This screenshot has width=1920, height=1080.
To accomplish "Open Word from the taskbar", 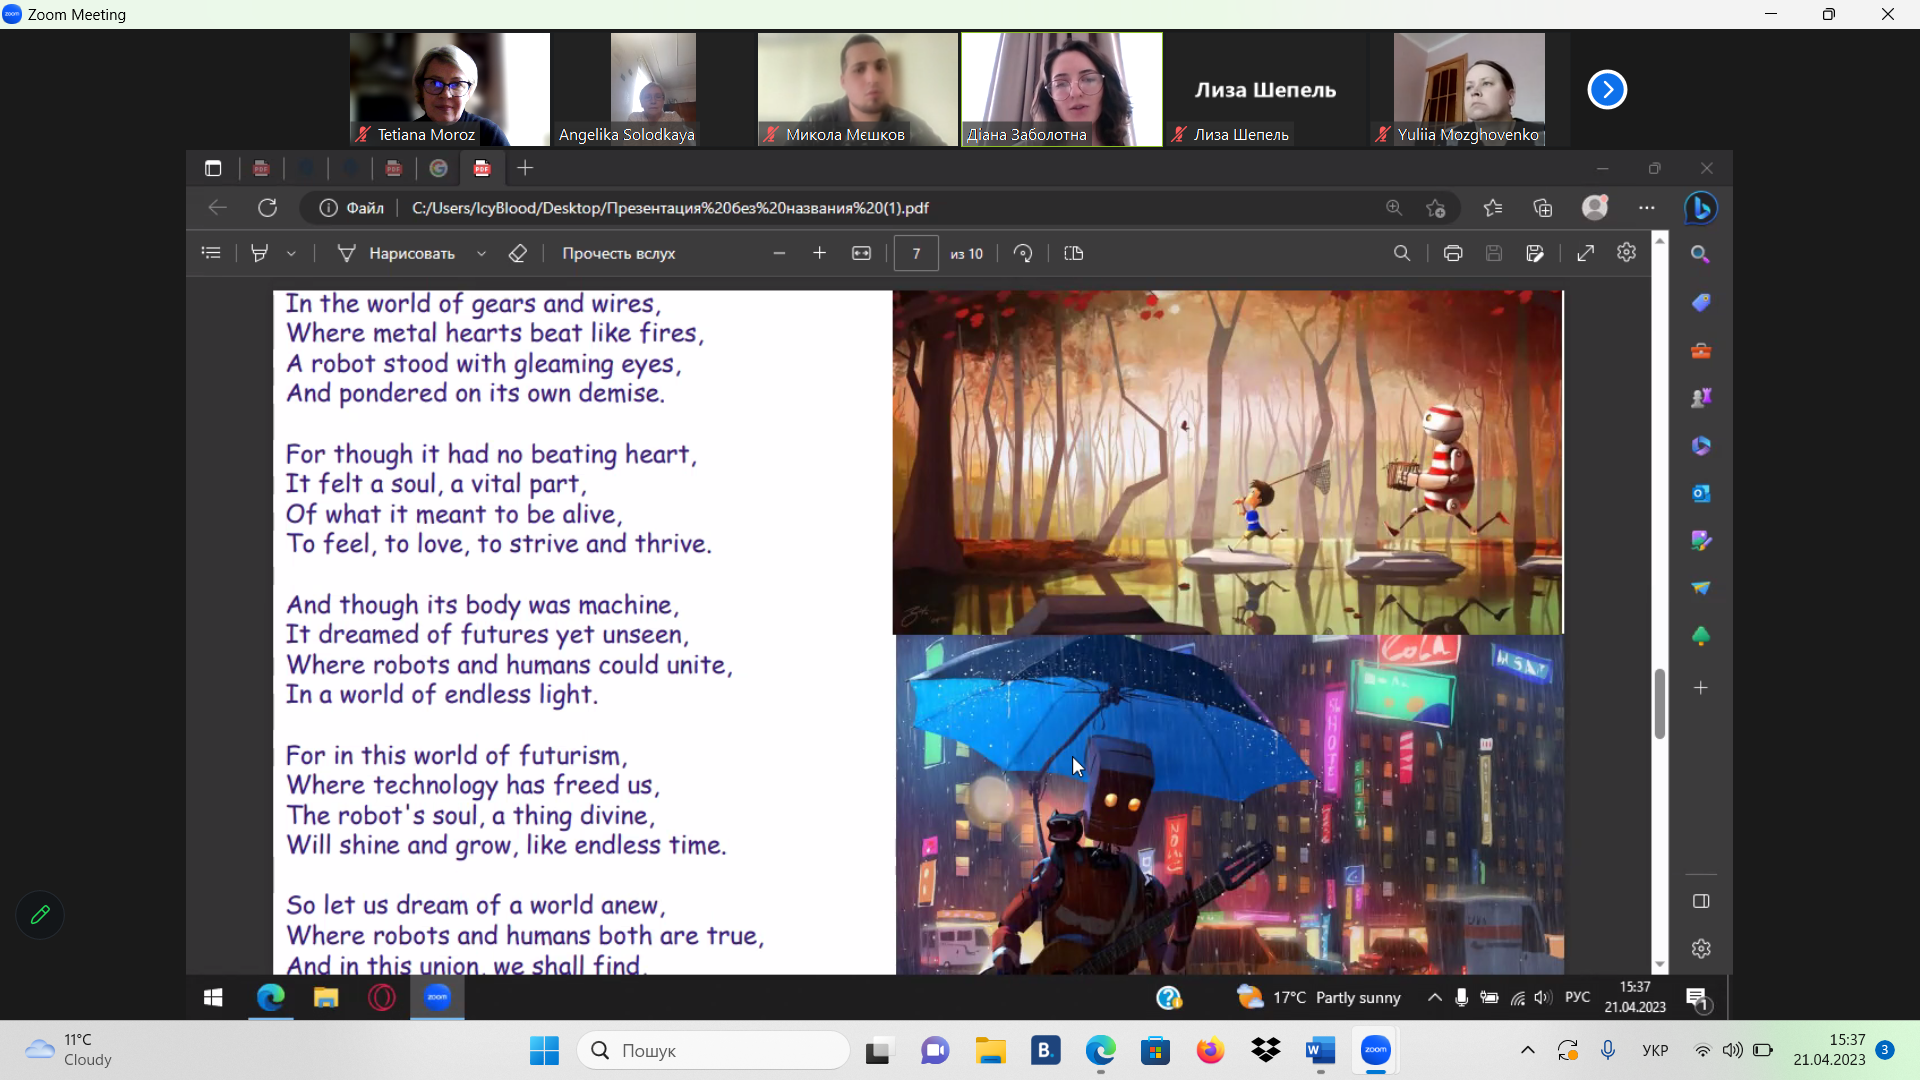I will (1320, 1050).
